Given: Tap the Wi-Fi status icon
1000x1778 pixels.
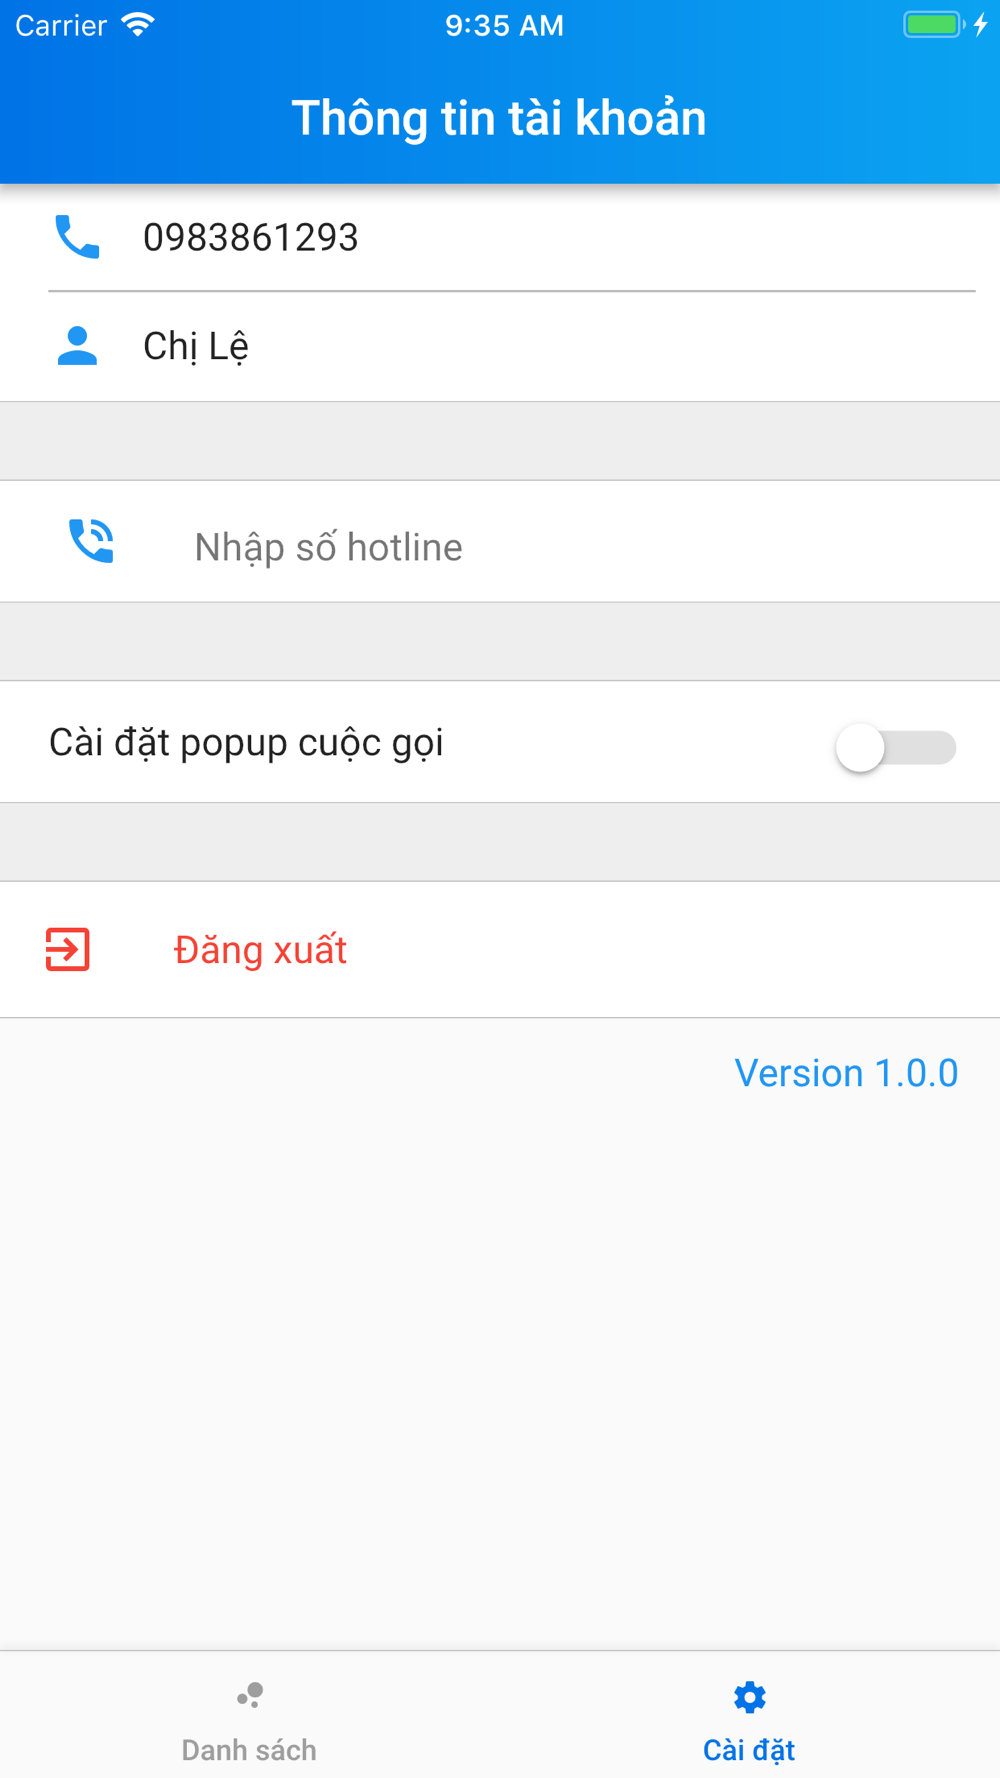Looking at the screenshot, I should tap(138, 25).
